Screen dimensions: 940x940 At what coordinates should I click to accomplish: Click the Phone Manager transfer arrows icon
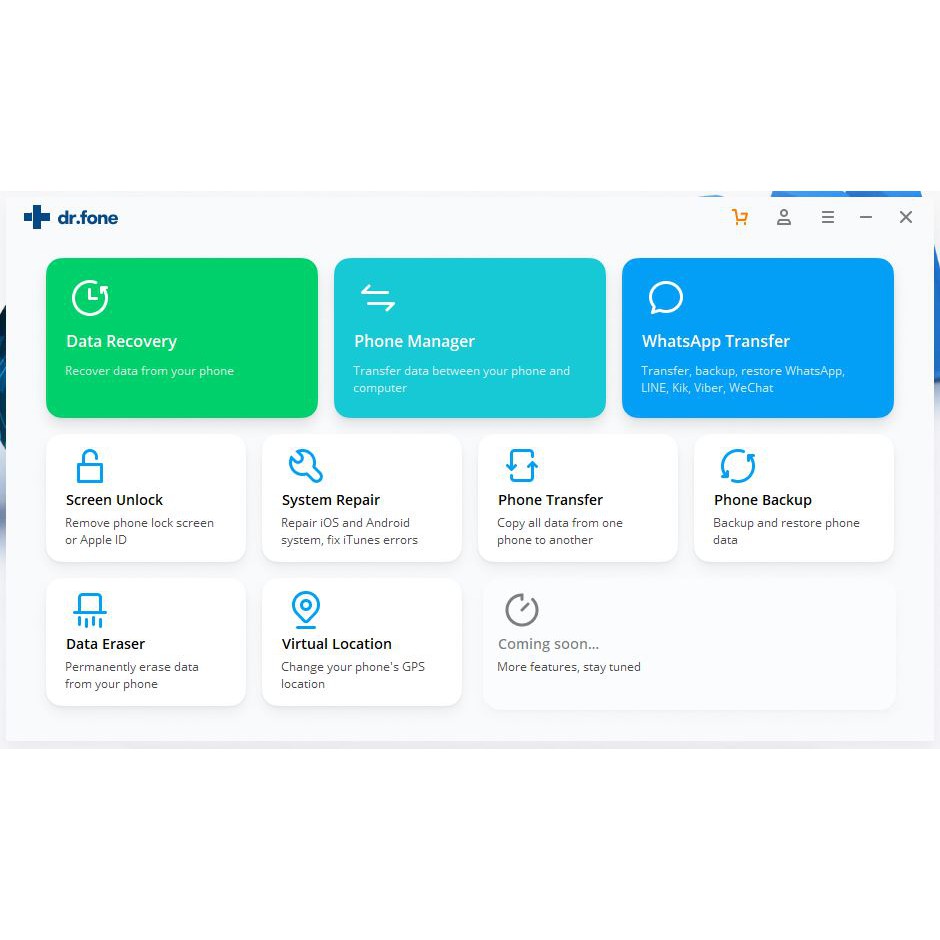pyautogui.click(x=378, y=298)
